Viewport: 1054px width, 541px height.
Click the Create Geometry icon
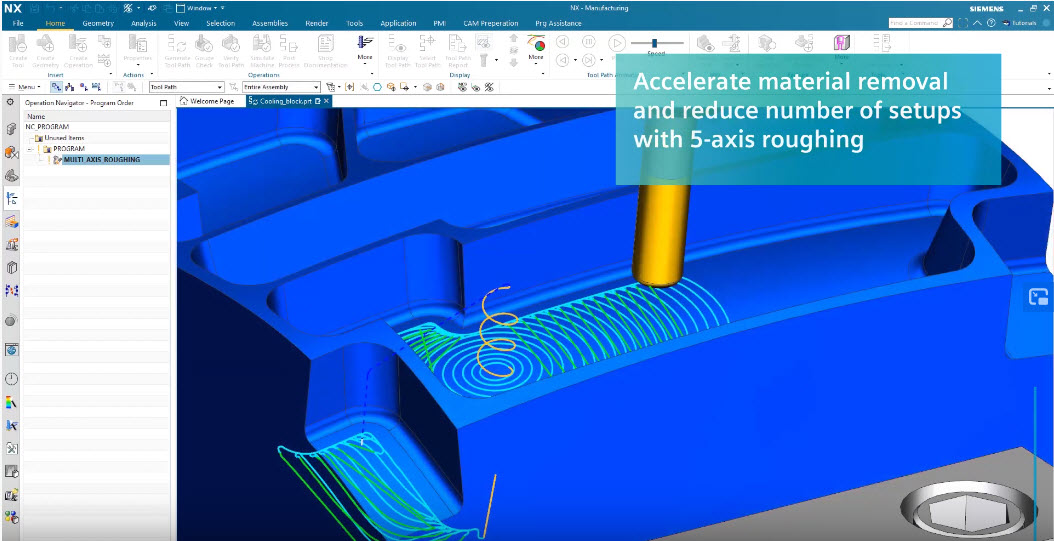point(46,44)
